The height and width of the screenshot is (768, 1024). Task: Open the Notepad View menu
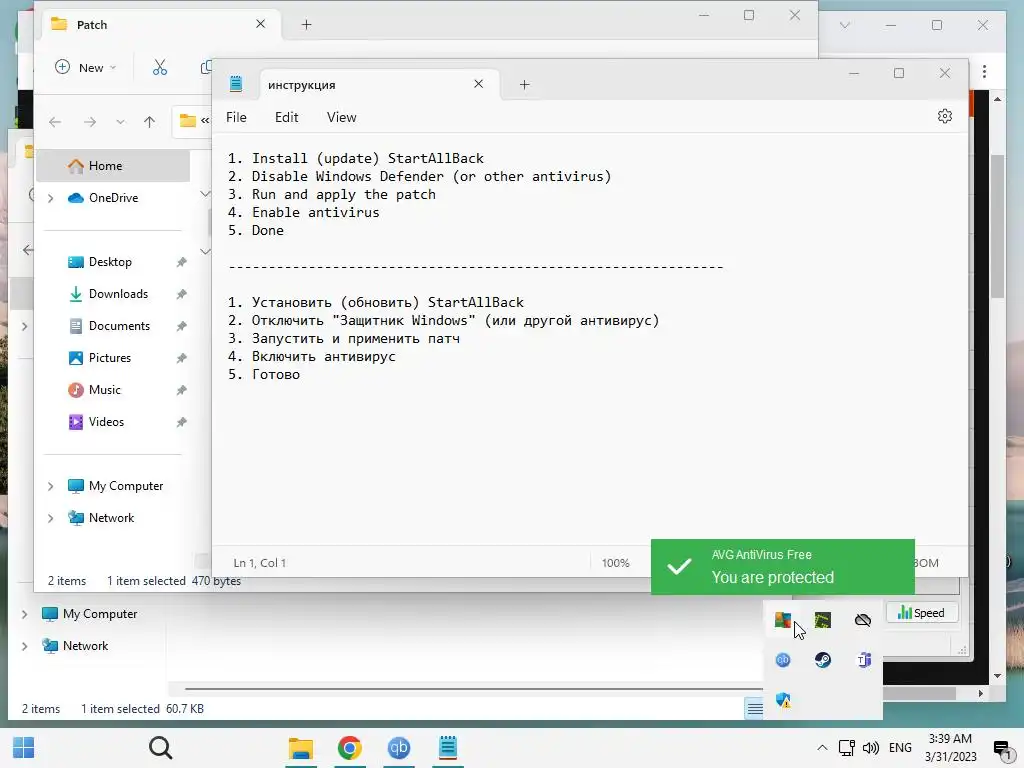(x=342, y=118)
